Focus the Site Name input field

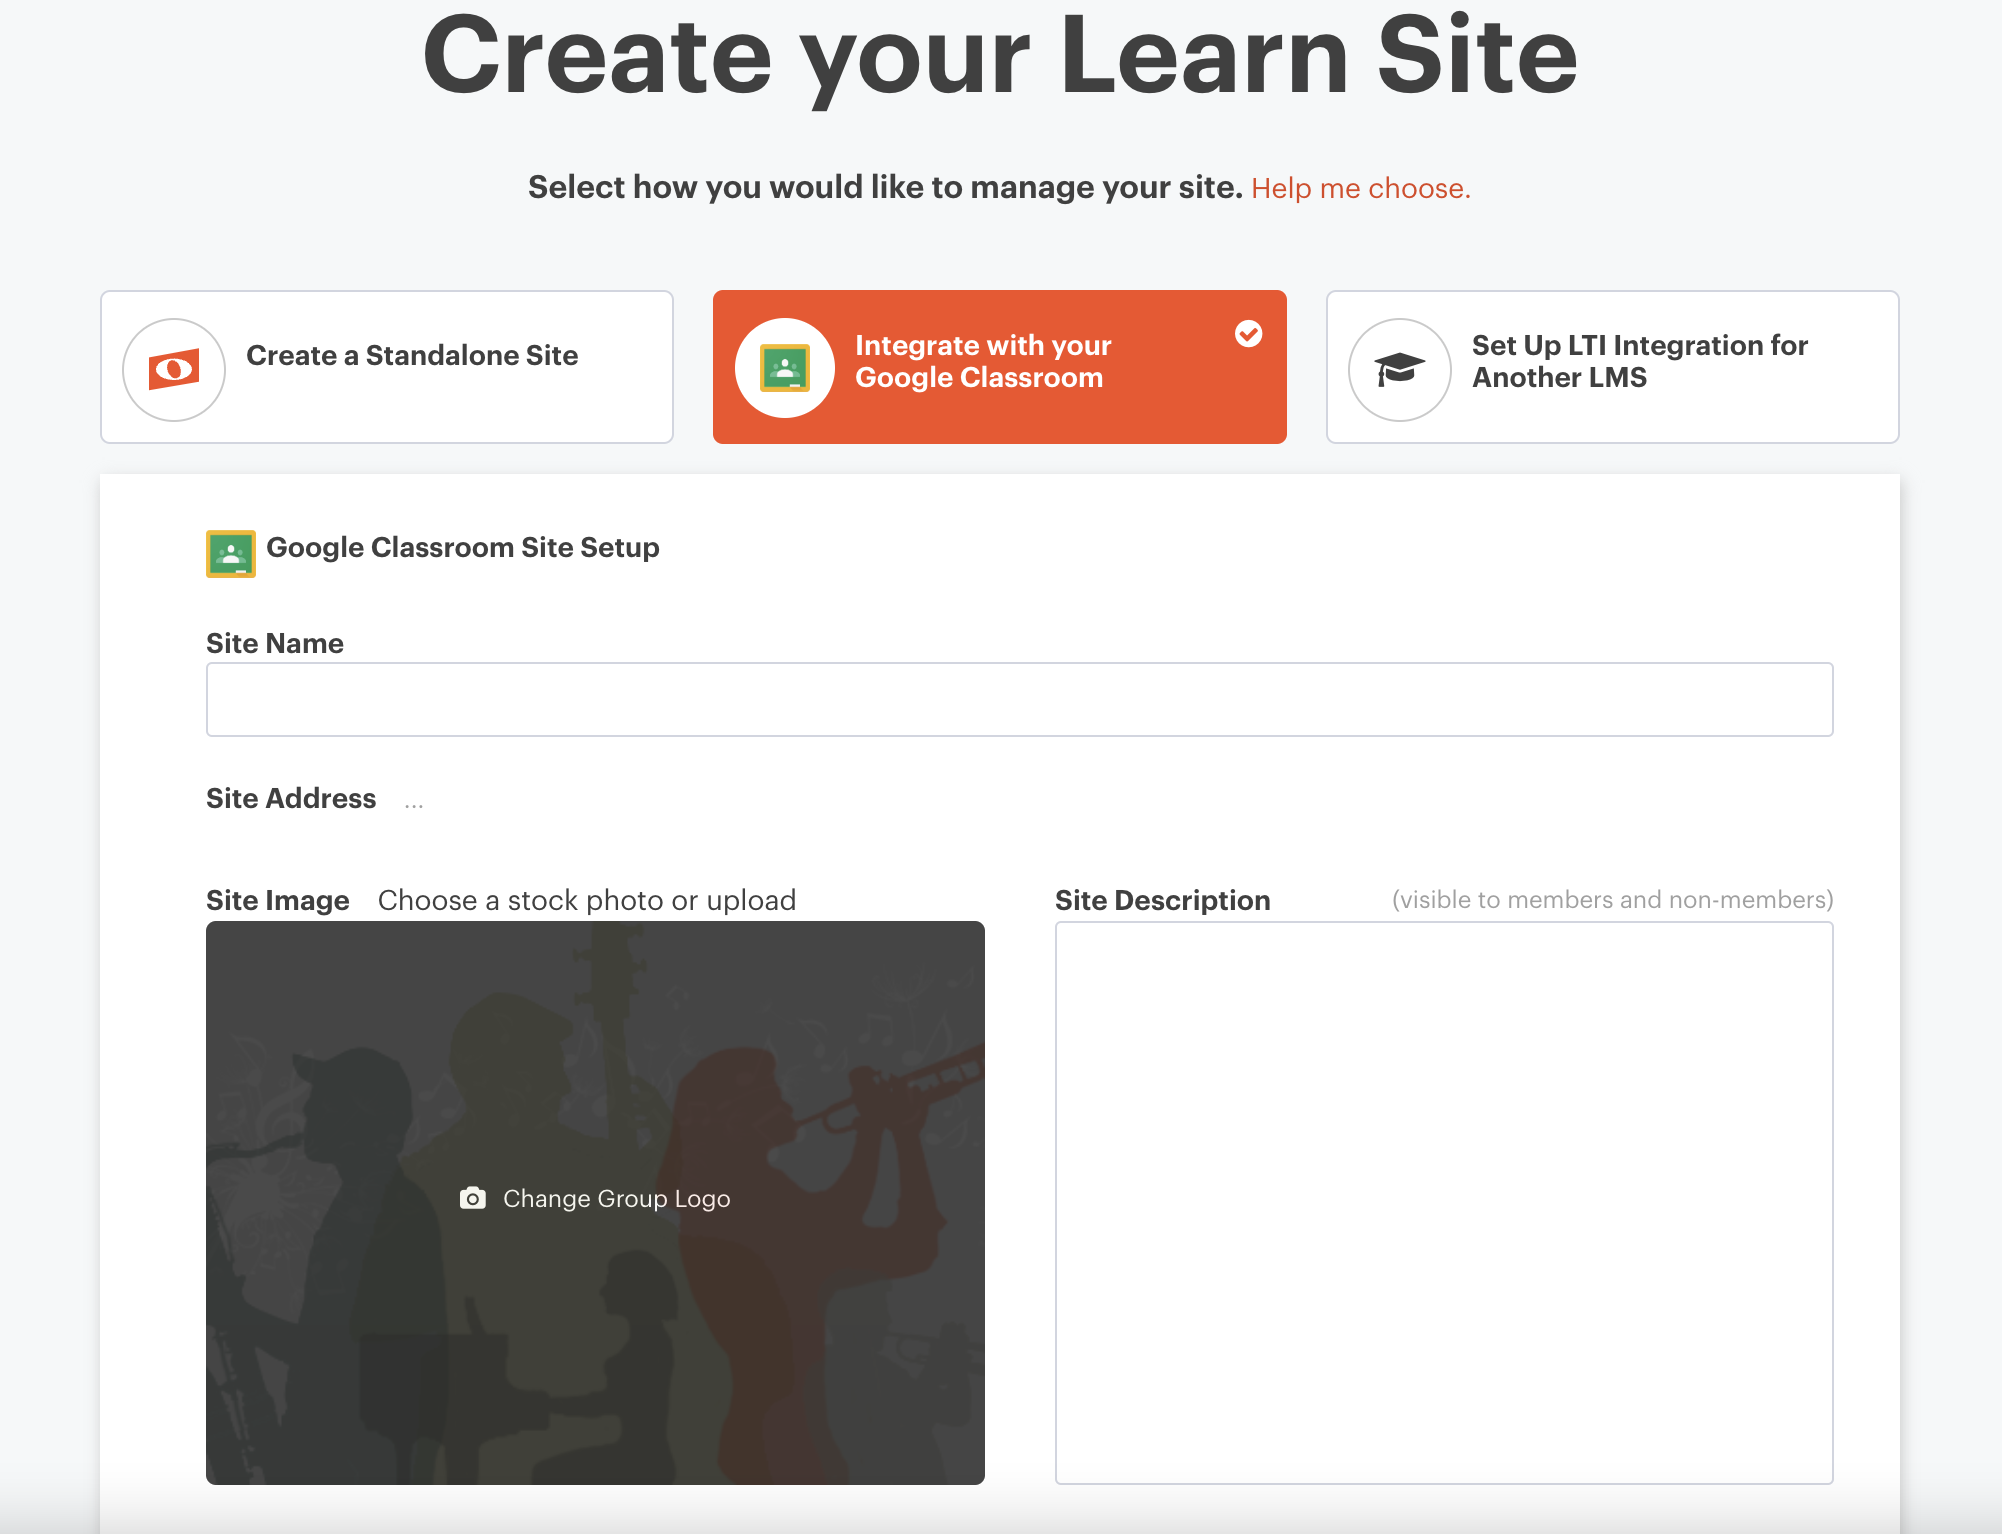[1019, 699]
